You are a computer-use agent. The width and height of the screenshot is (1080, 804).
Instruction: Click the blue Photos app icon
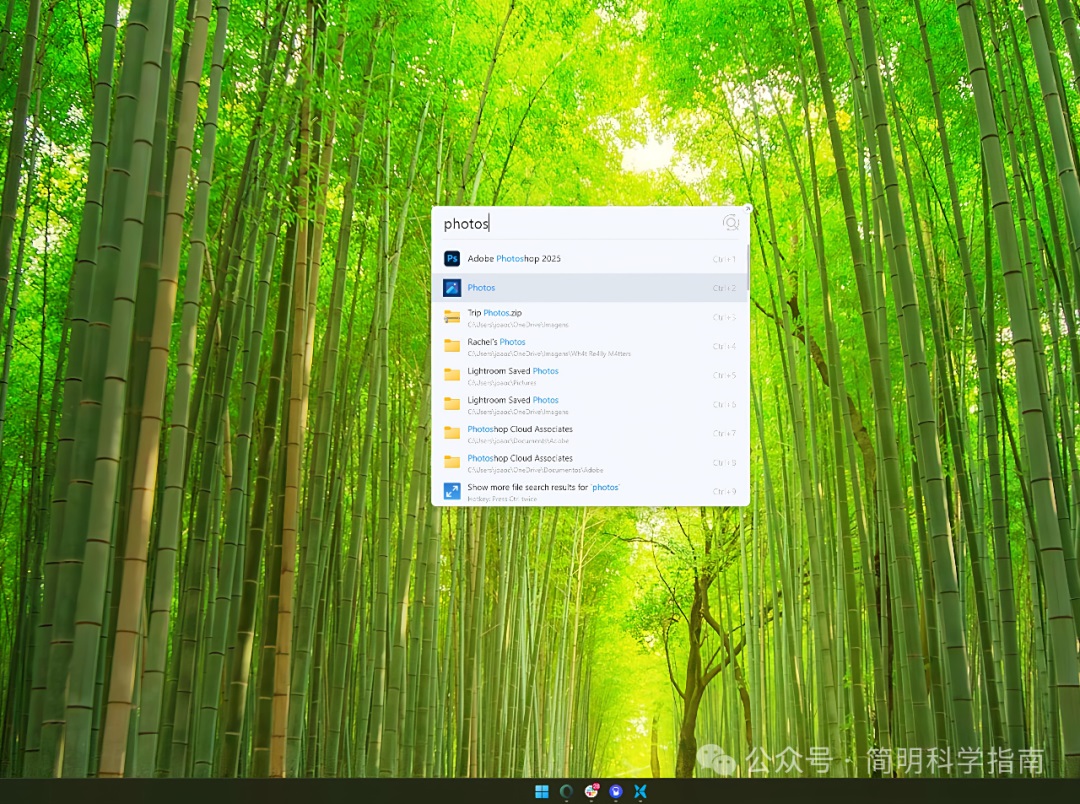click(x=452, y=288)
